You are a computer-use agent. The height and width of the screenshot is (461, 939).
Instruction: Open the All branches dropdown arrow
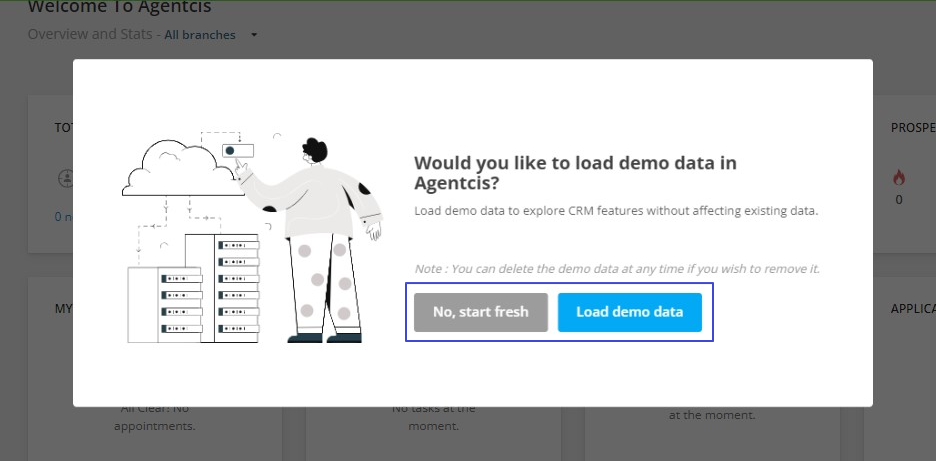[254, 35]
